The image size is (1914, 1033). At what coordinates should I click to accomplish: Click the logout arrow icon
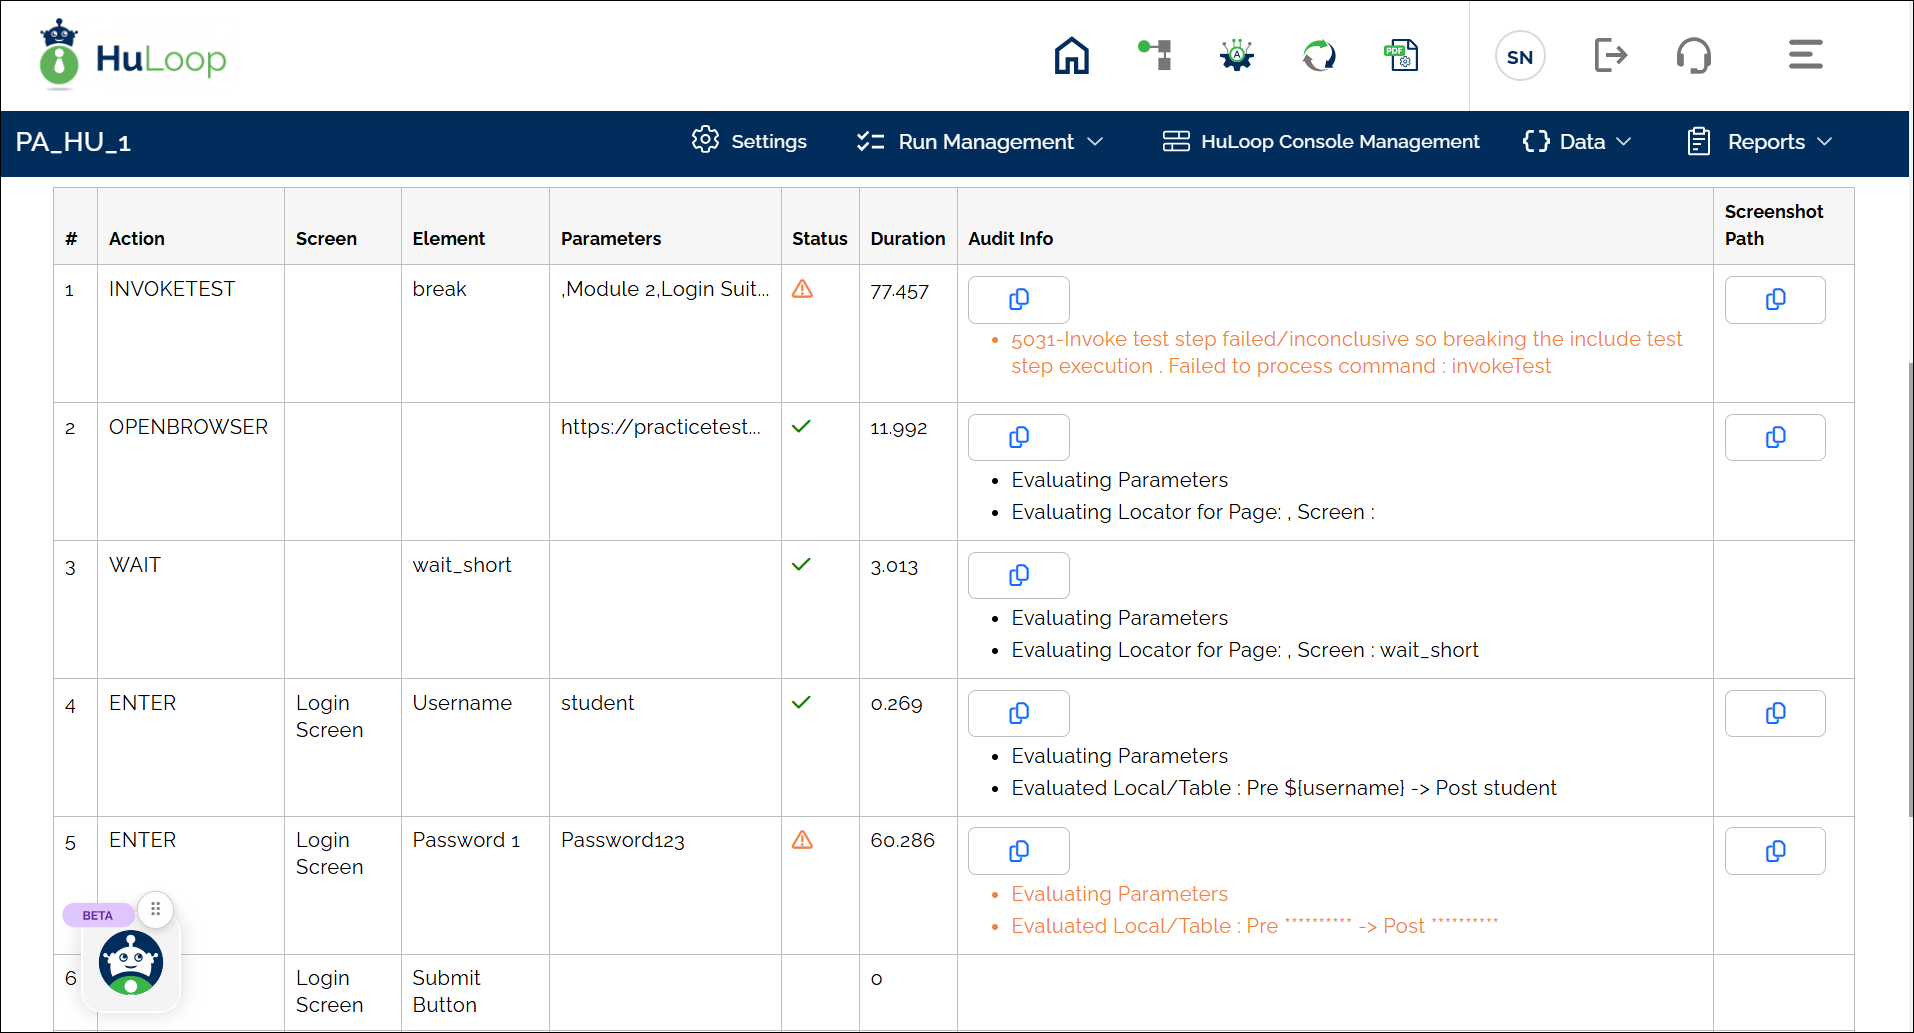pos(1610,55)
